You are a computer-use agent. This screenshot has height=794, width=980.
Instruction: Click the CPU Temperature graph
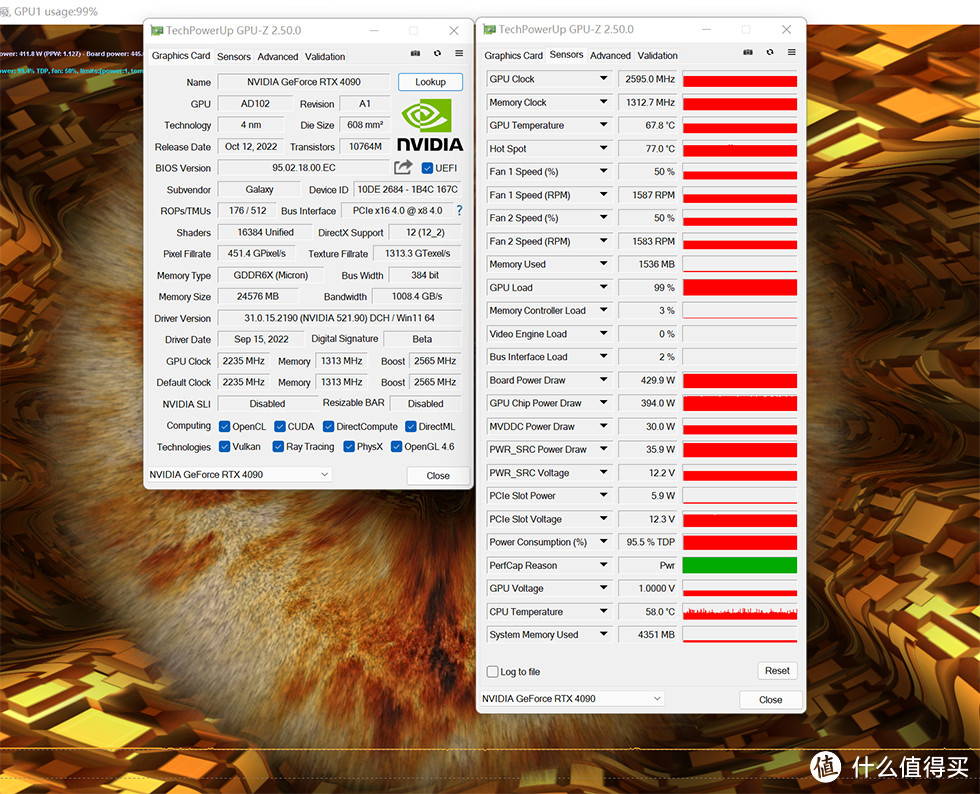pyautogui.click(x=739, y=611)
